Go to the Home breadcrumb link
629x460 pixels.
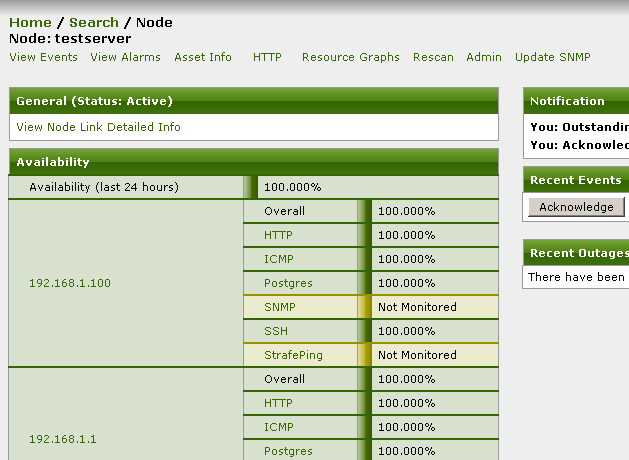30,22
